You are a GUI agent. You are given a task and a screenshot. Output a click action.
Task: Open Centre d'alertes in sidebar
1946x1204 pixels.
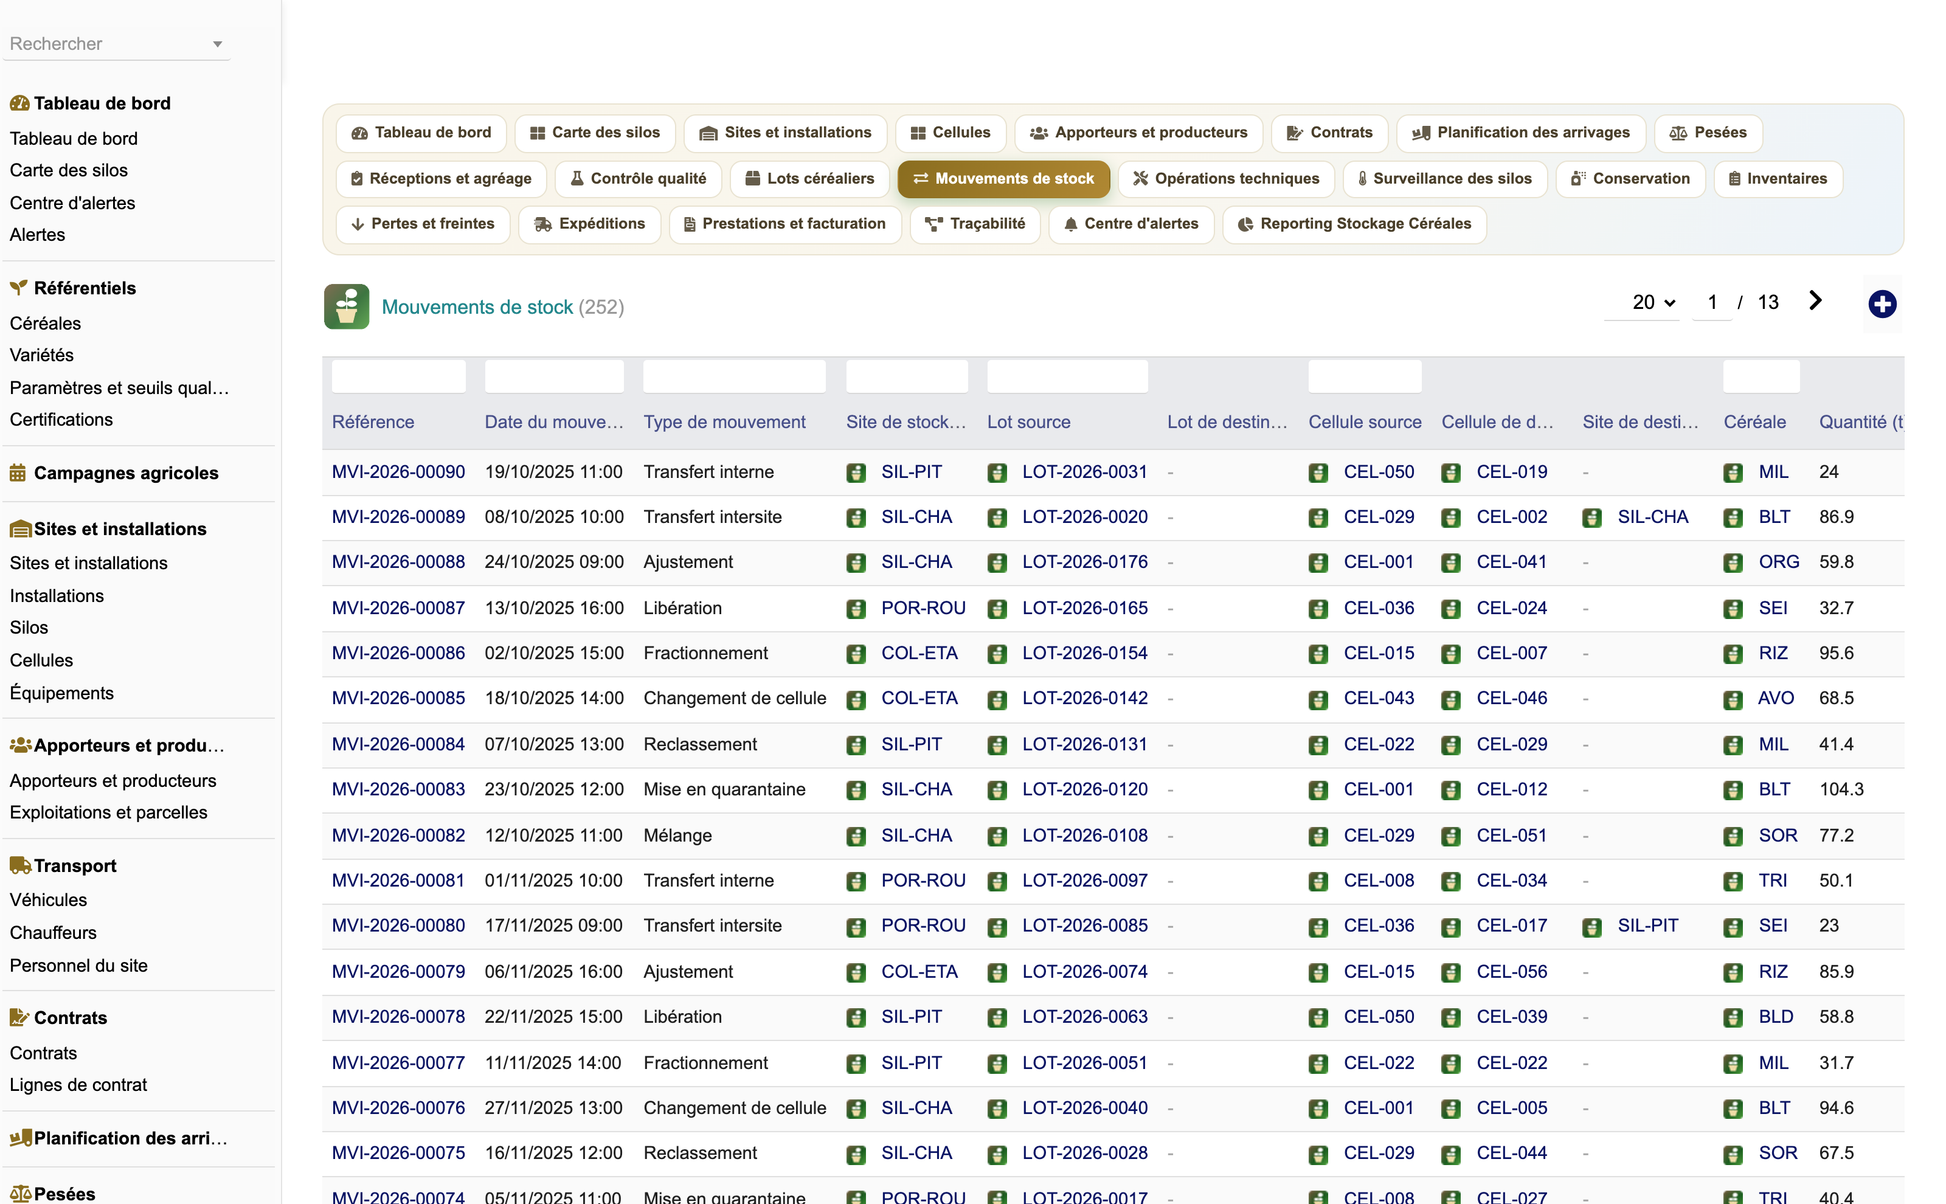[x=72, y=203]
